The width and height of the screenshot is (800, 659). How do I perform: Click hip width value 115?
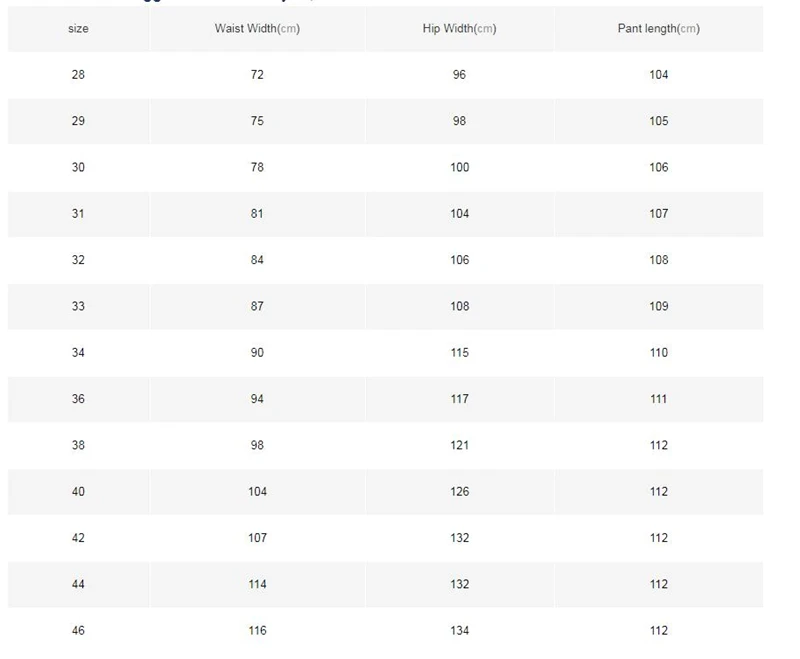(x=460, y=353)
